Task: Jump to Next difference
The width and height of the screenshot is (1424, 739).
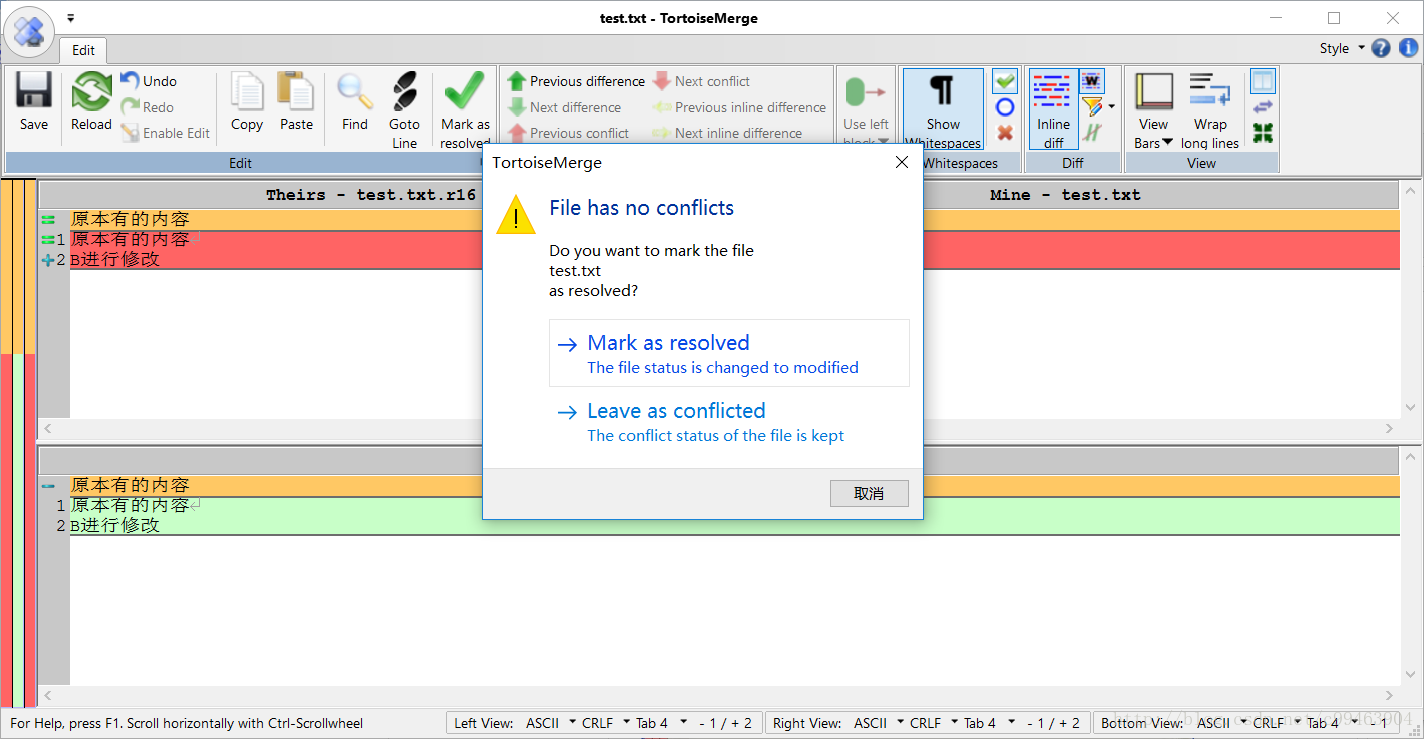Action: coord(564,107)
